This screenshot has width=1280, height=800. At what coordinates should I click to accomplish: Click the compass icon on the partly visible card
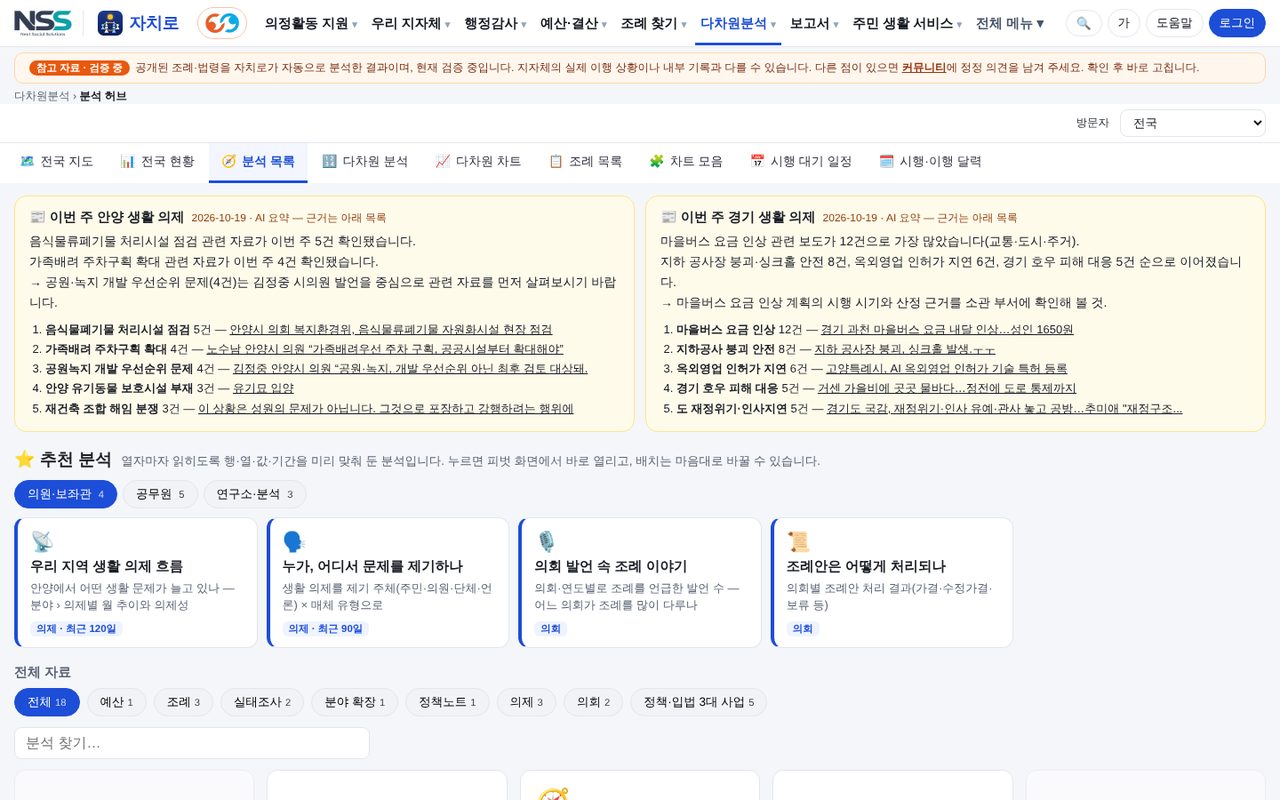pos(553,794)
